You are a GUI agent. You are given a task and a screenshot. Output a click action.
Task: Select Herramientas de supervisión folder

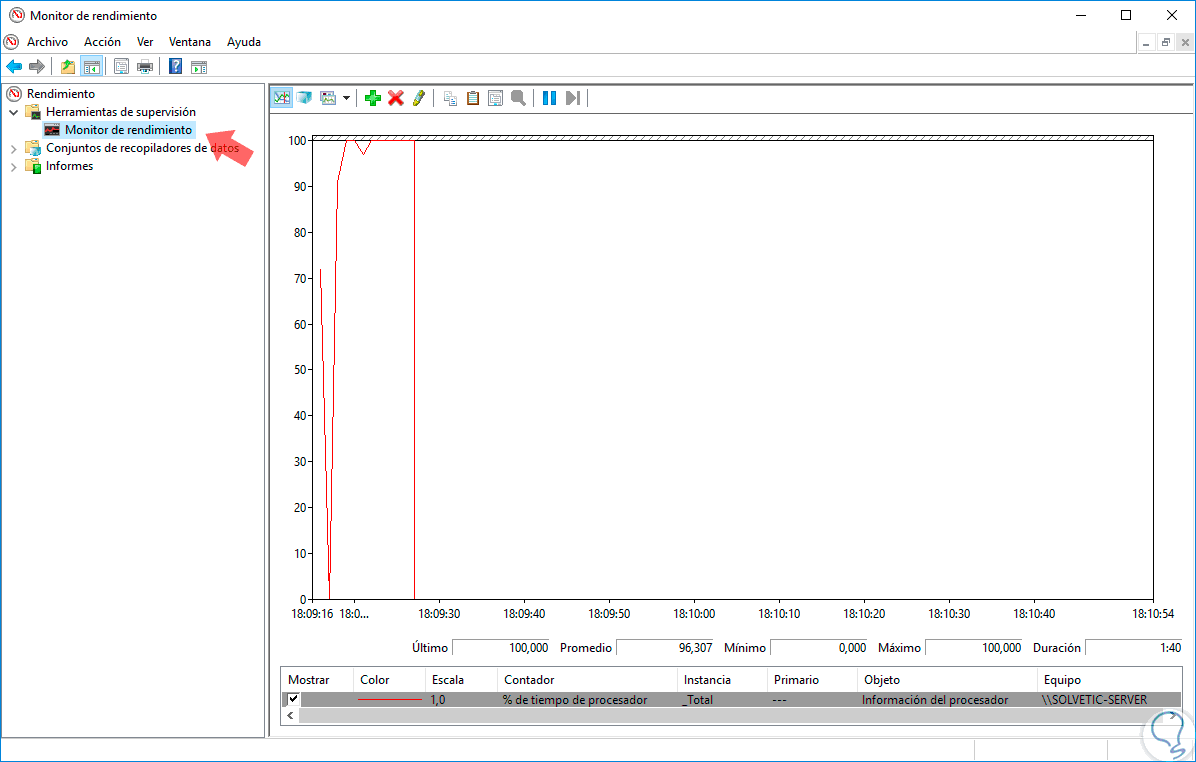(121, 112)
